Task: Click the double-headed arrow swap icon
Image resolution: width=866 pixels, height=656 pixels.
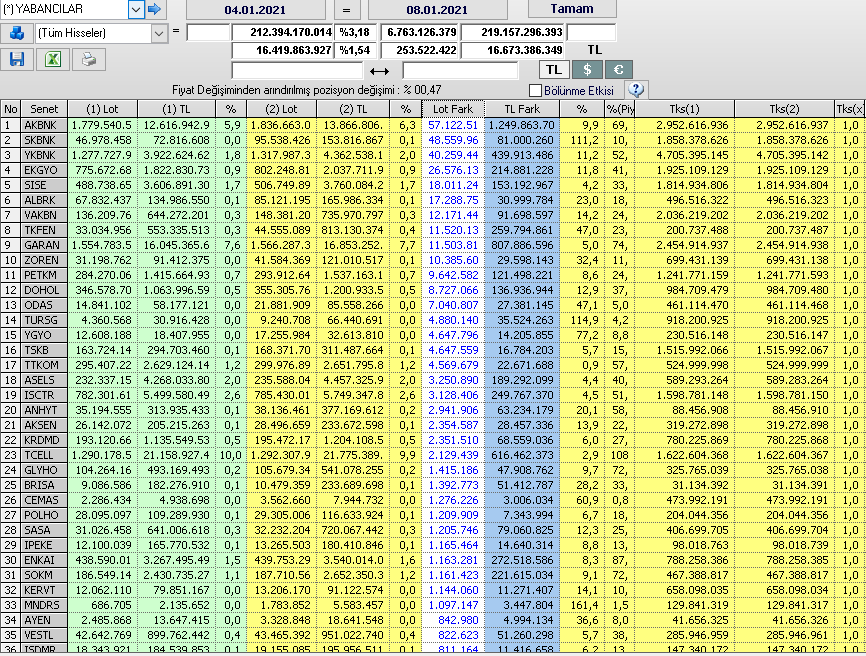Action: click(x=379, y=71)
